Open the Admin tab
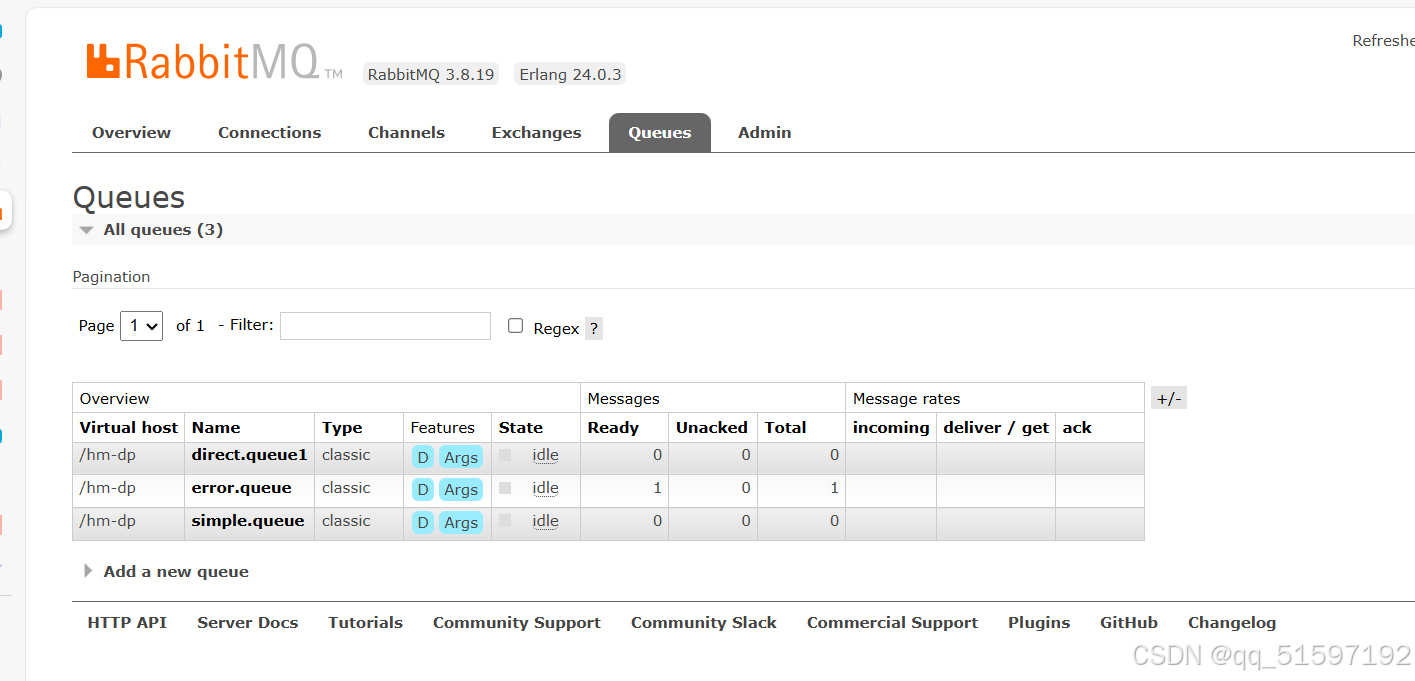Image resolution: width=1415 pixels, height=681 pixels. point(765,132)
